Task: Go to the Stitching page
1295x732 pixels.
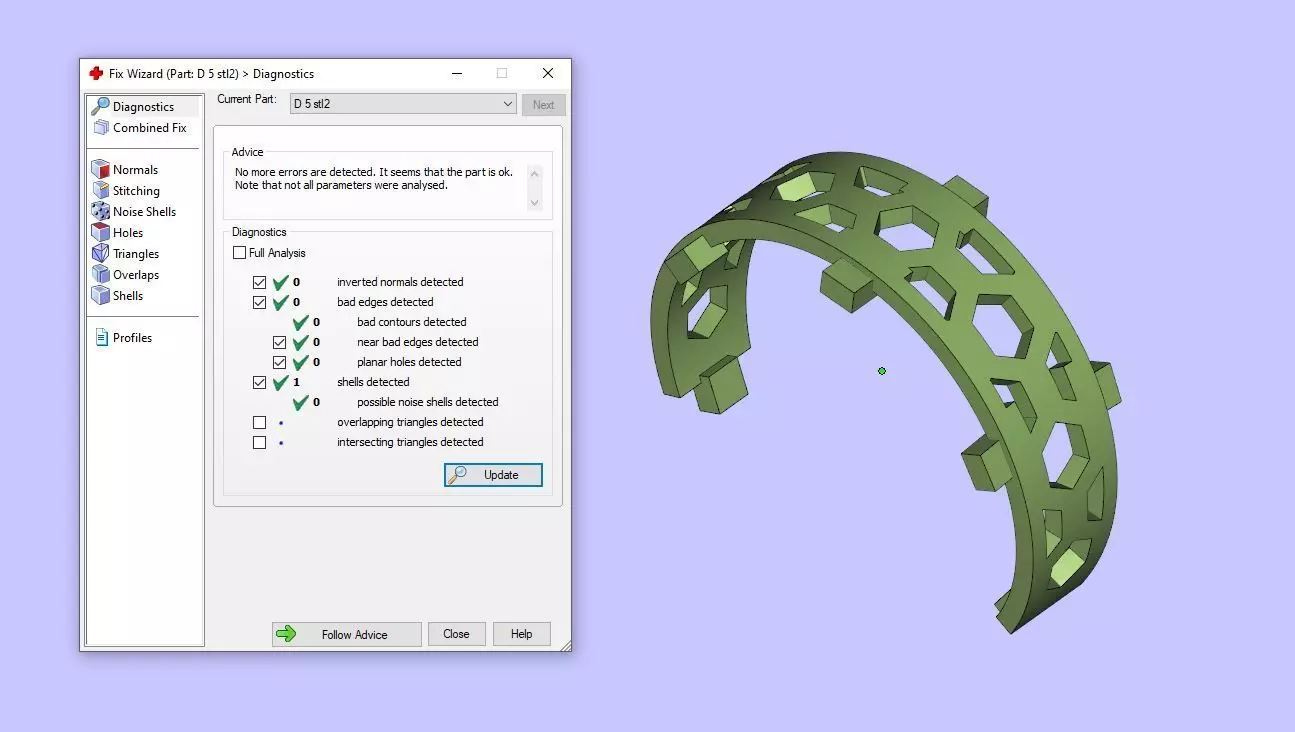Action: (x=136, y=191)
